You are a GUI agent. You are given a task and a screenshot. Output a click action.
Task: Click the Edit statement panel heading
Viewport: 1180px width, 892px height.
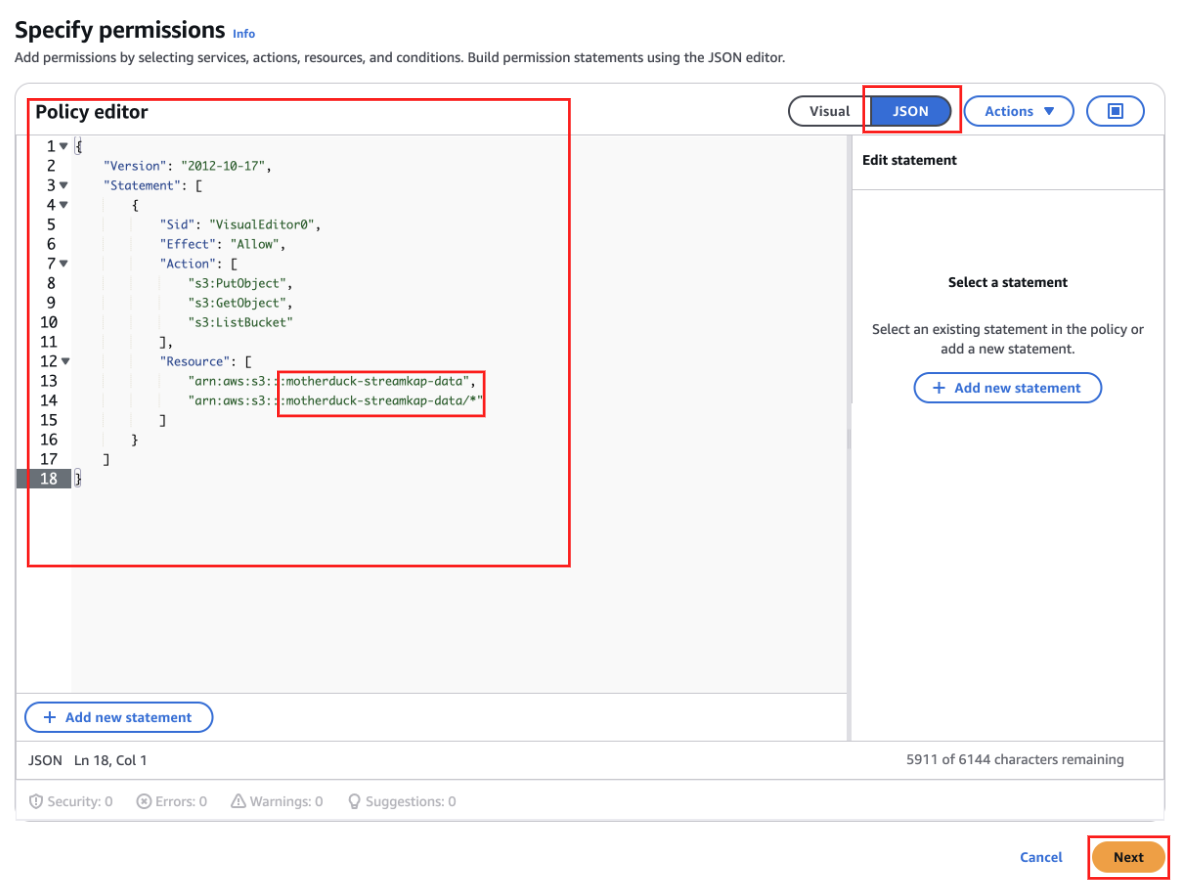[909, 160]
